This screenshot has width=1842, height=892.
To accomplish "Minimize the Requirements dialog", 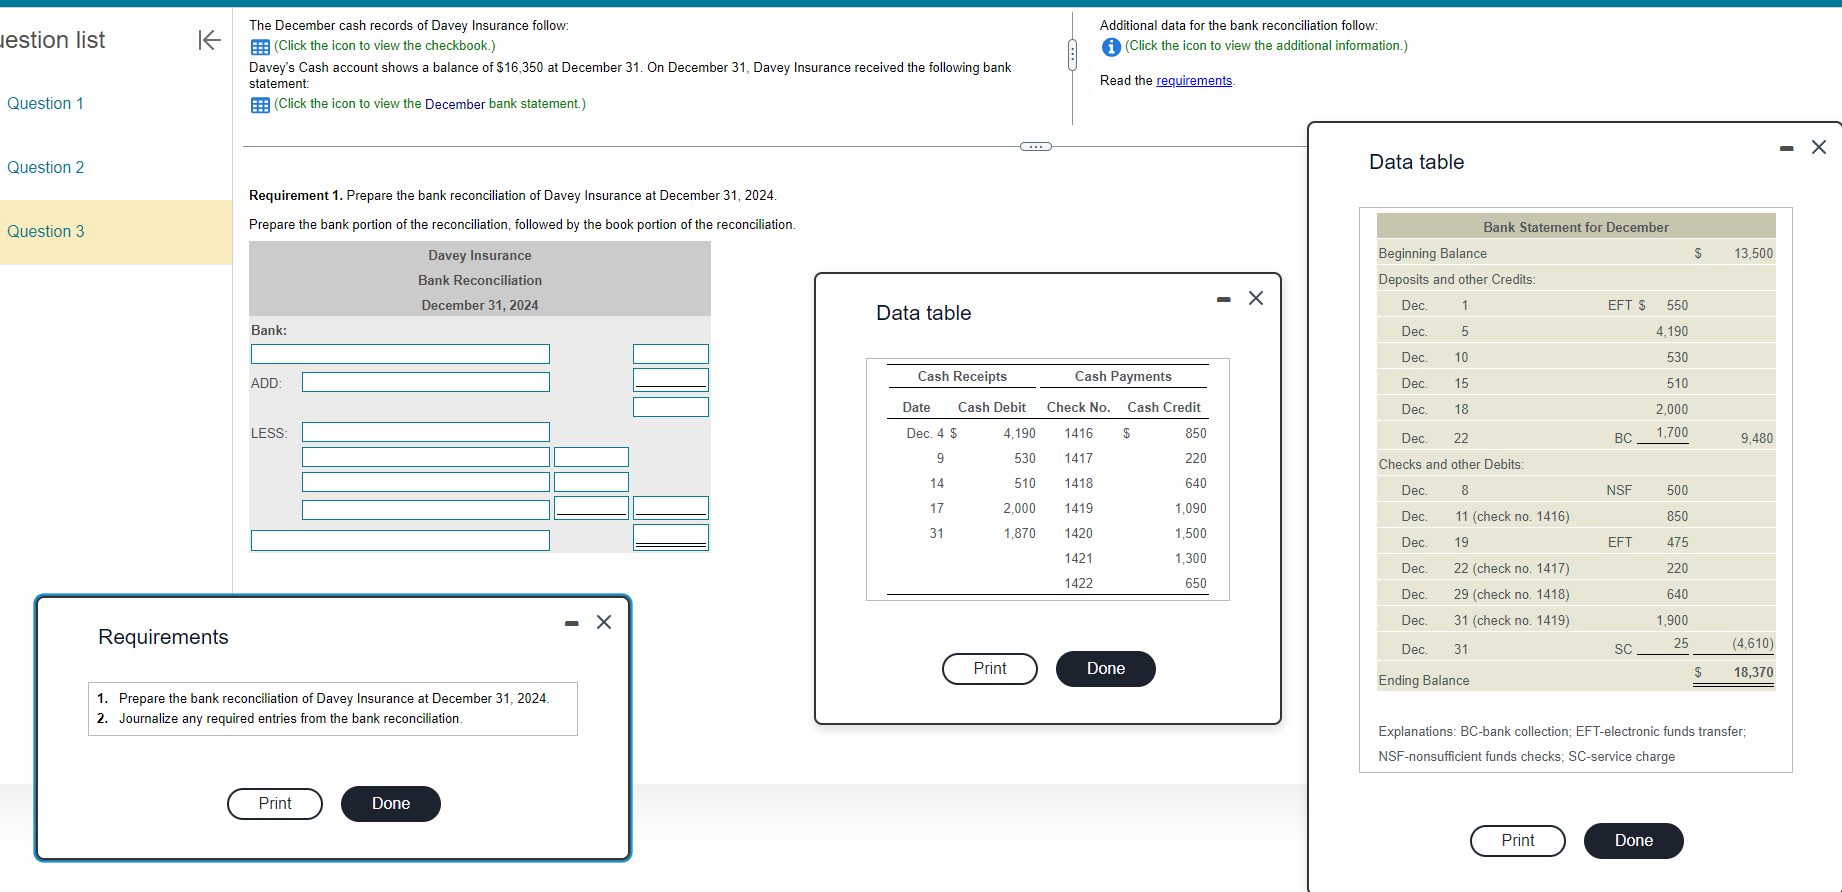I will pyautogui.click(x=572, y=623).
